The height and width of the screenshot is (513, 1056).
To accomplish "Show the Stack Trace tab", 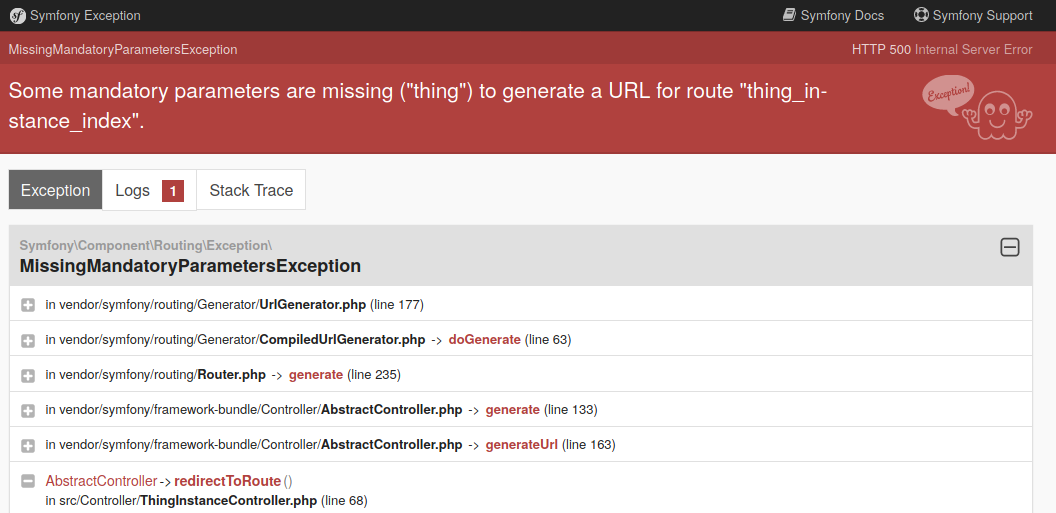I will point(251,190).
